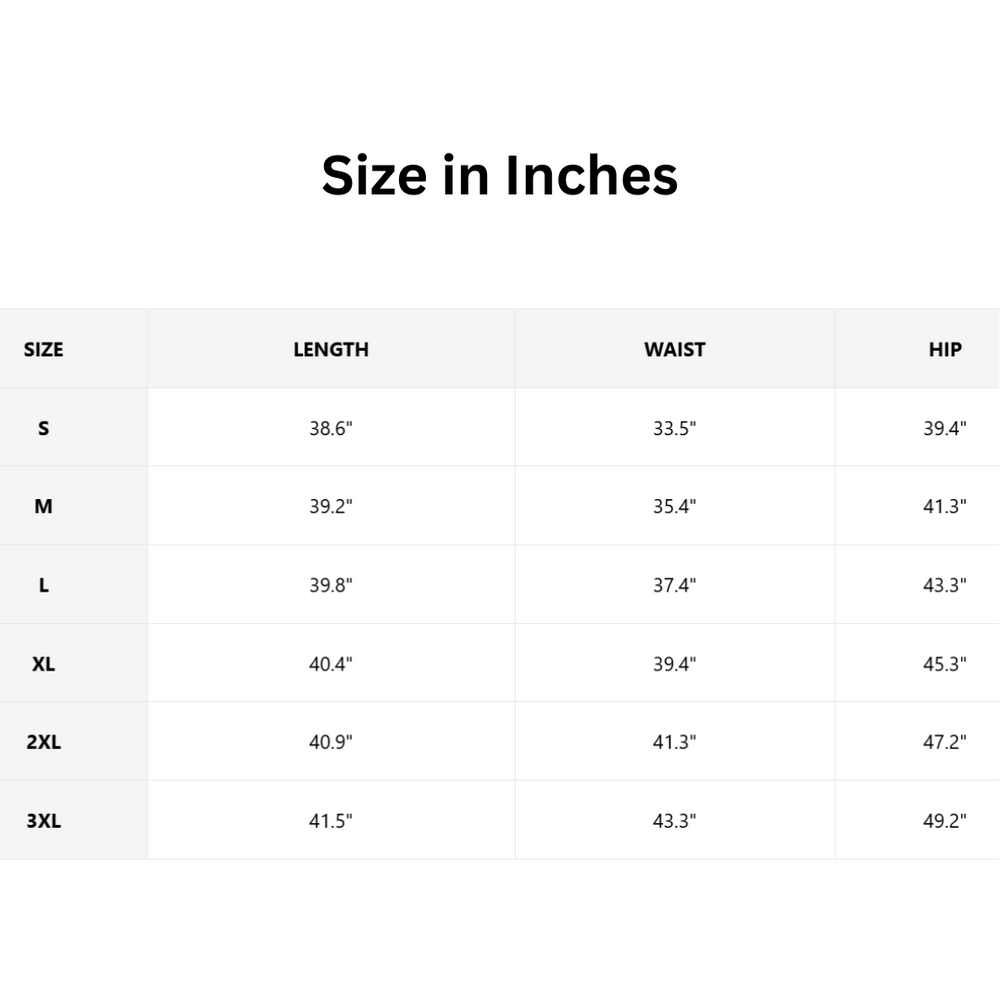Click the HIP column header
Image resolution: width=1000 pixels, height=1000 pixels.
(x=944, y=349)
